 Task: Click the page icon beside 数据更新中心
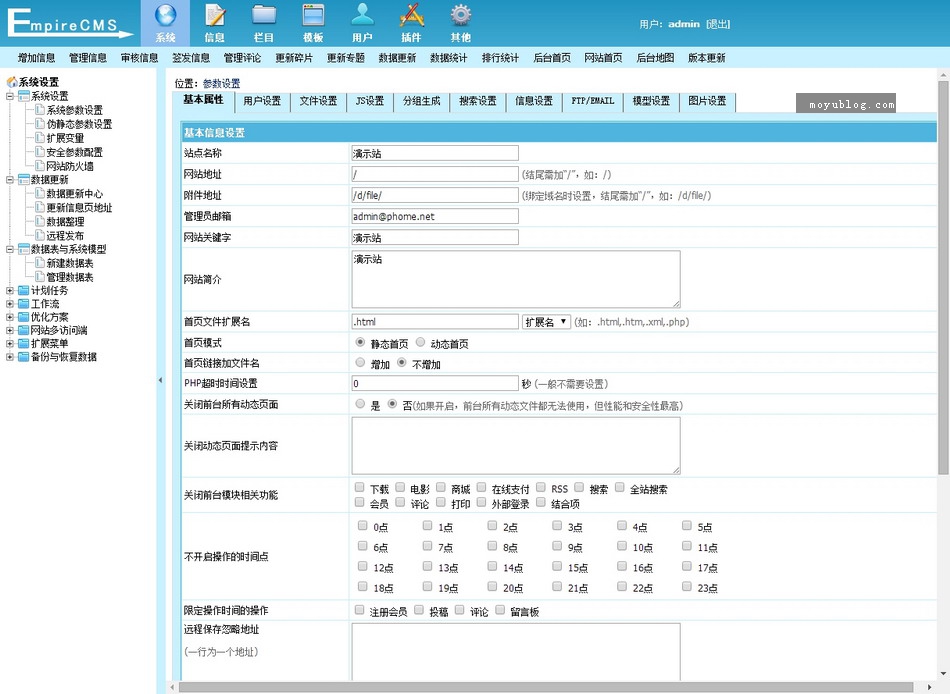(x=40, y=193)
